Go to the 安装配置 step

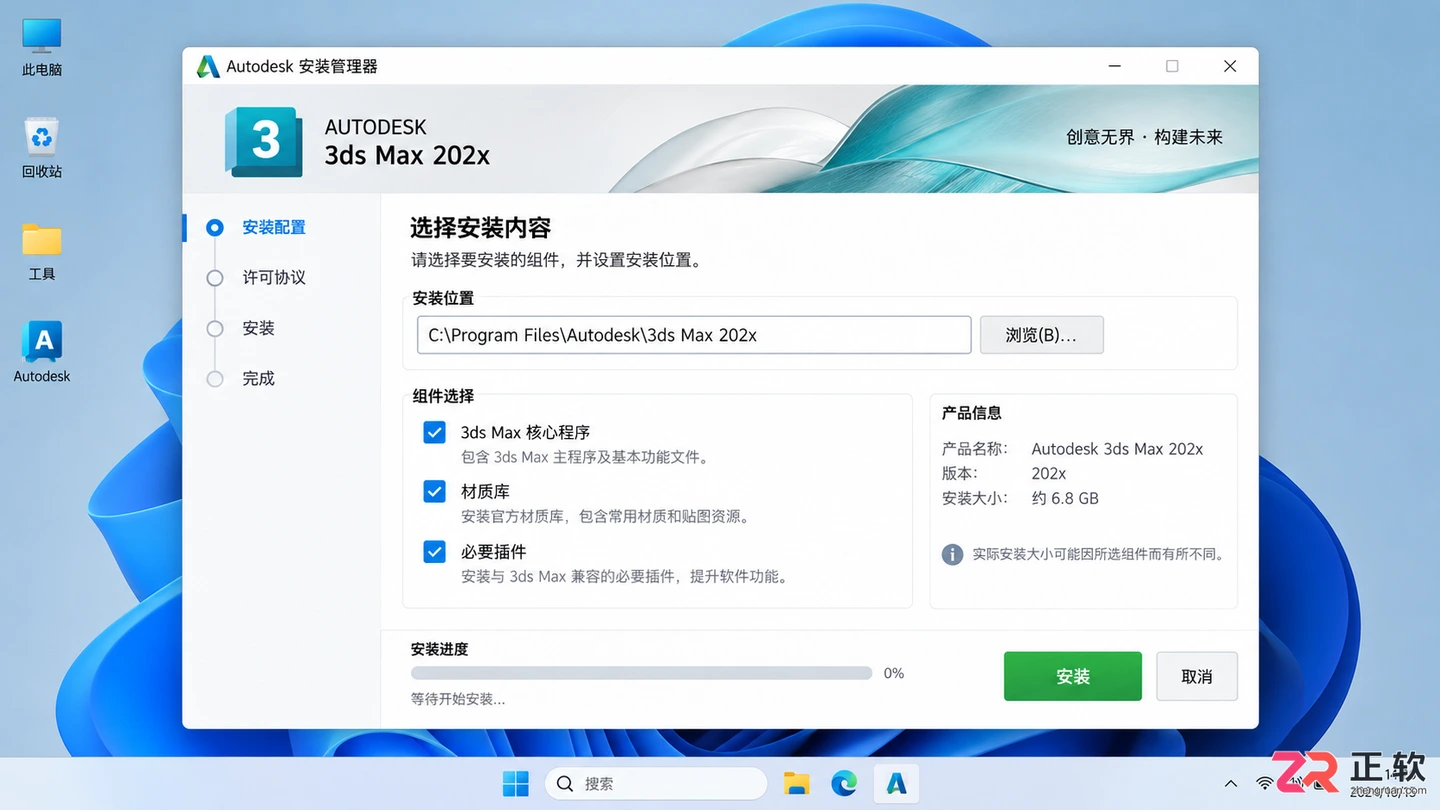(274, 228)
